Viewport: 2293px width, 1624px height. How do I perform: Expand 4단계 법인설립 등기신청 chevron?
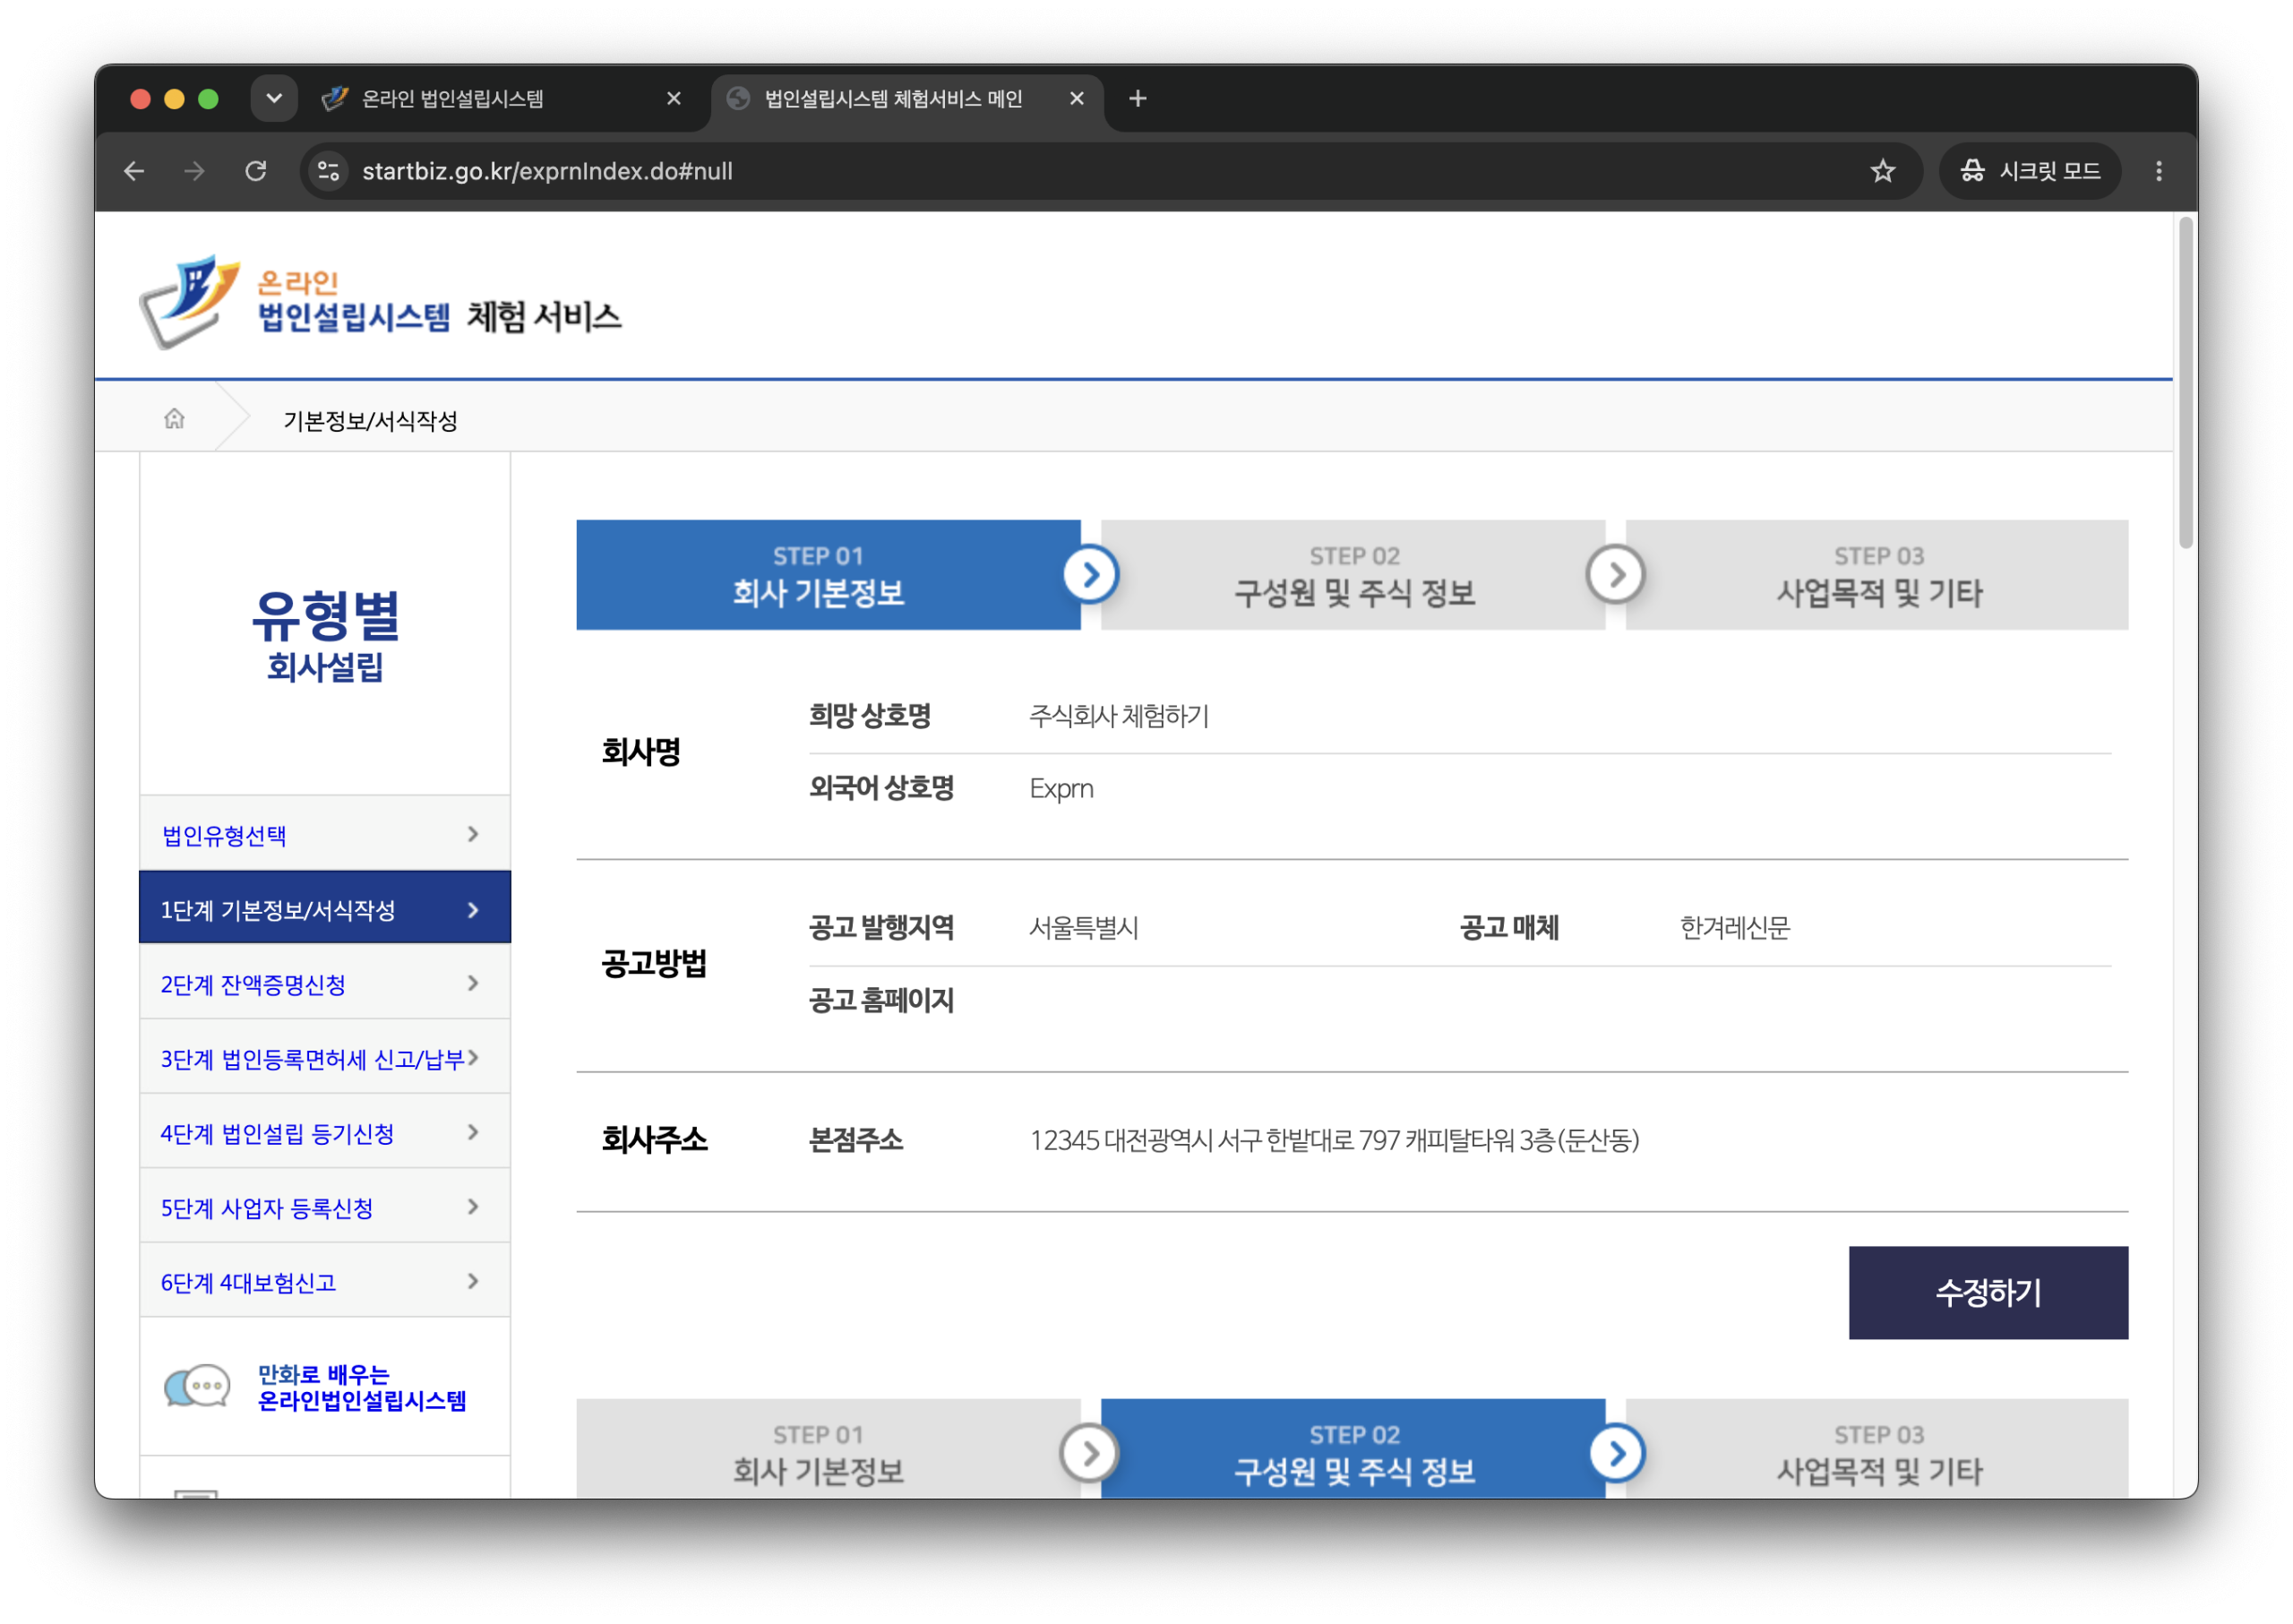tap(474, 1132)
